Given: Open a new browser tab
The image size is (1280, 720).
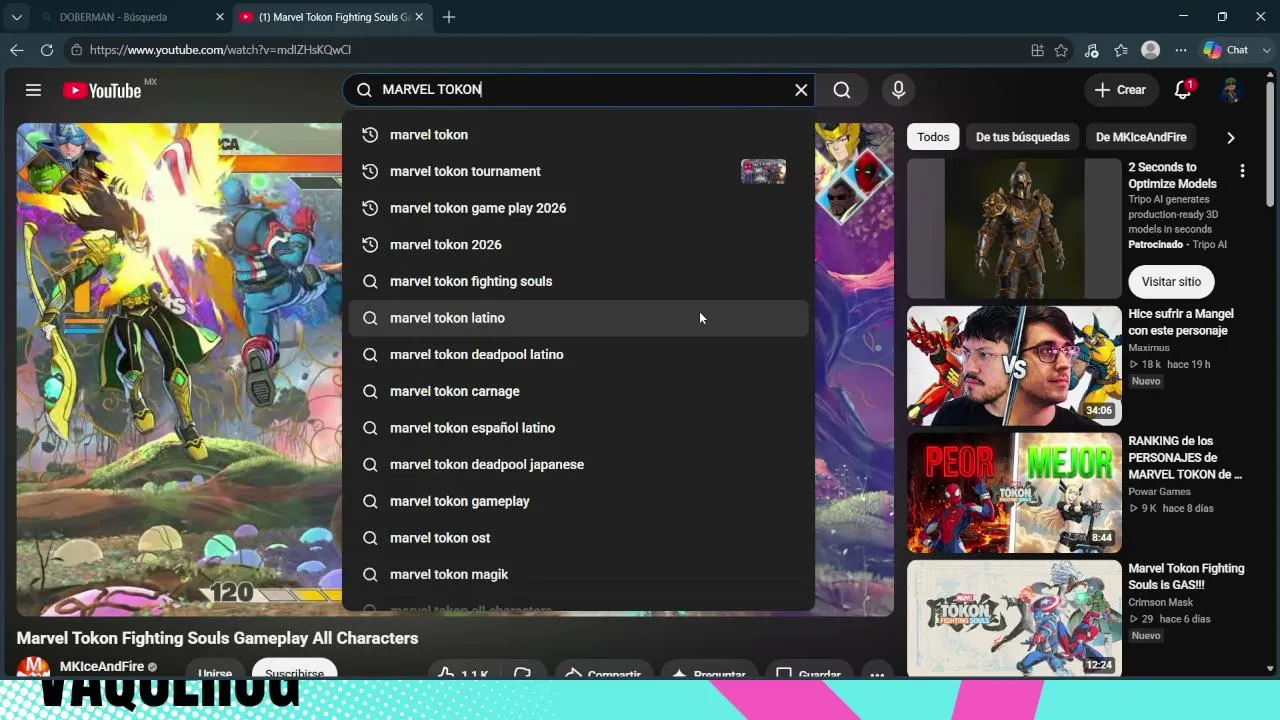Looking at the screenshot, I should click(x=449, y=17).
